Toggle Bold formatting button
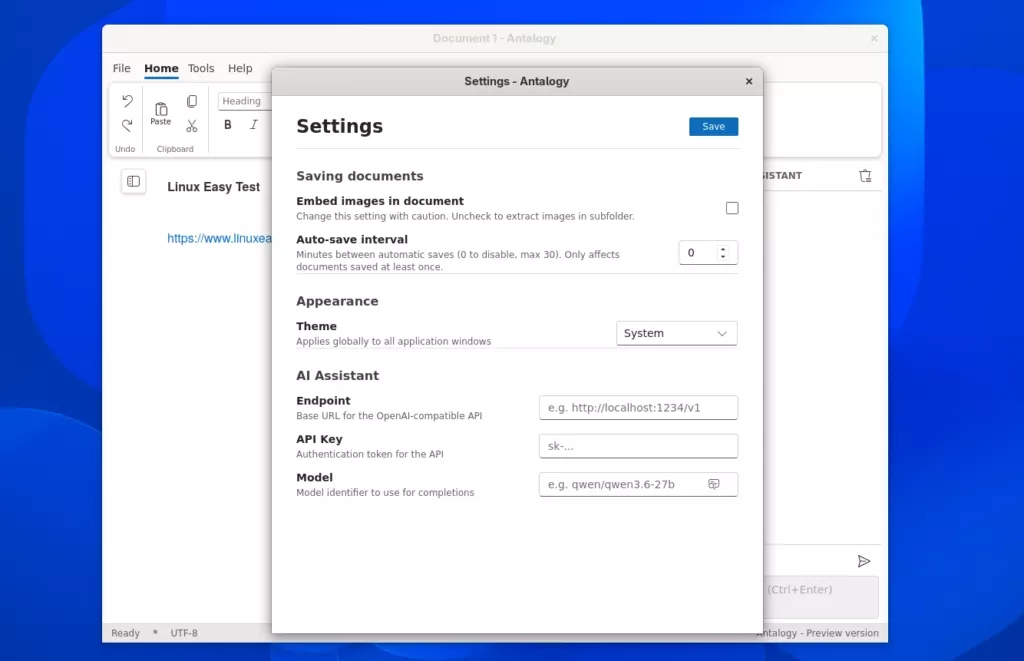 coord(228,125)
